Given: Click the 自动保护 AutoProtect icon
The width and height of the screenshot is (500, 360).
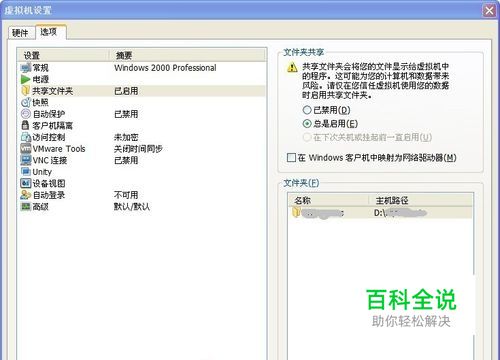Looking at the screenshot, I should coord(26,114).
